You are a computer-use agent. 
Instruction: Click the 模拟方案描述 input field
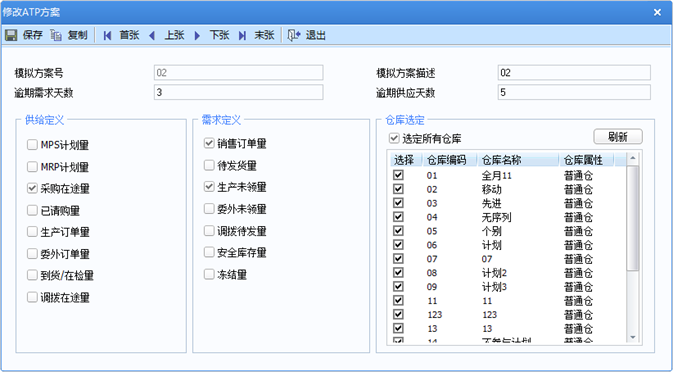[x=574, y=73]
